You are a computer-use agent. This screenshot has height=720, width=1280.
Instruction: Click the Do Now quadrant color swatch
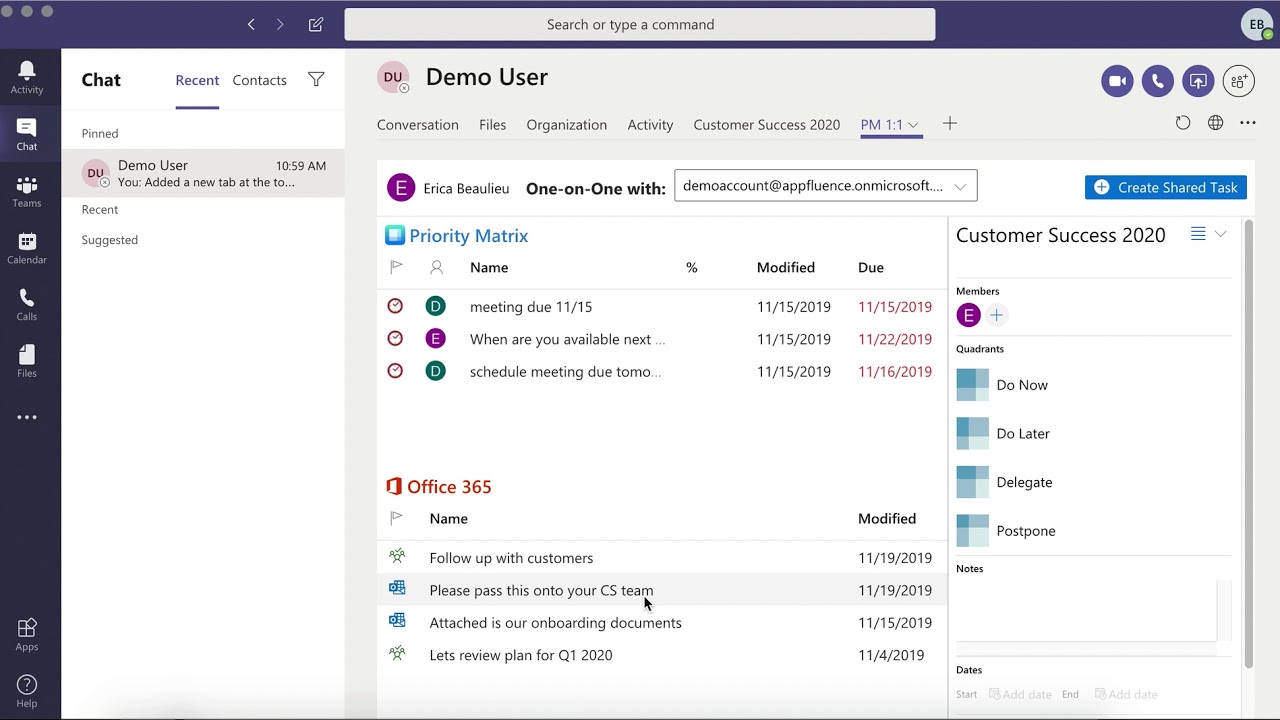972,385
